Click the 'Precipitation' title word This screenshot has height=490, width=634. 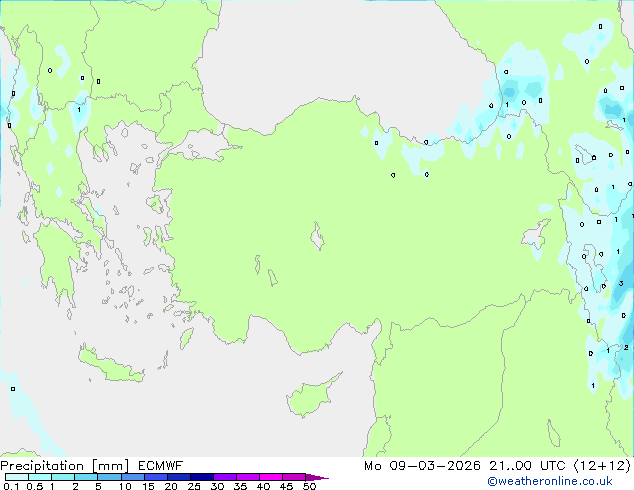42,466
